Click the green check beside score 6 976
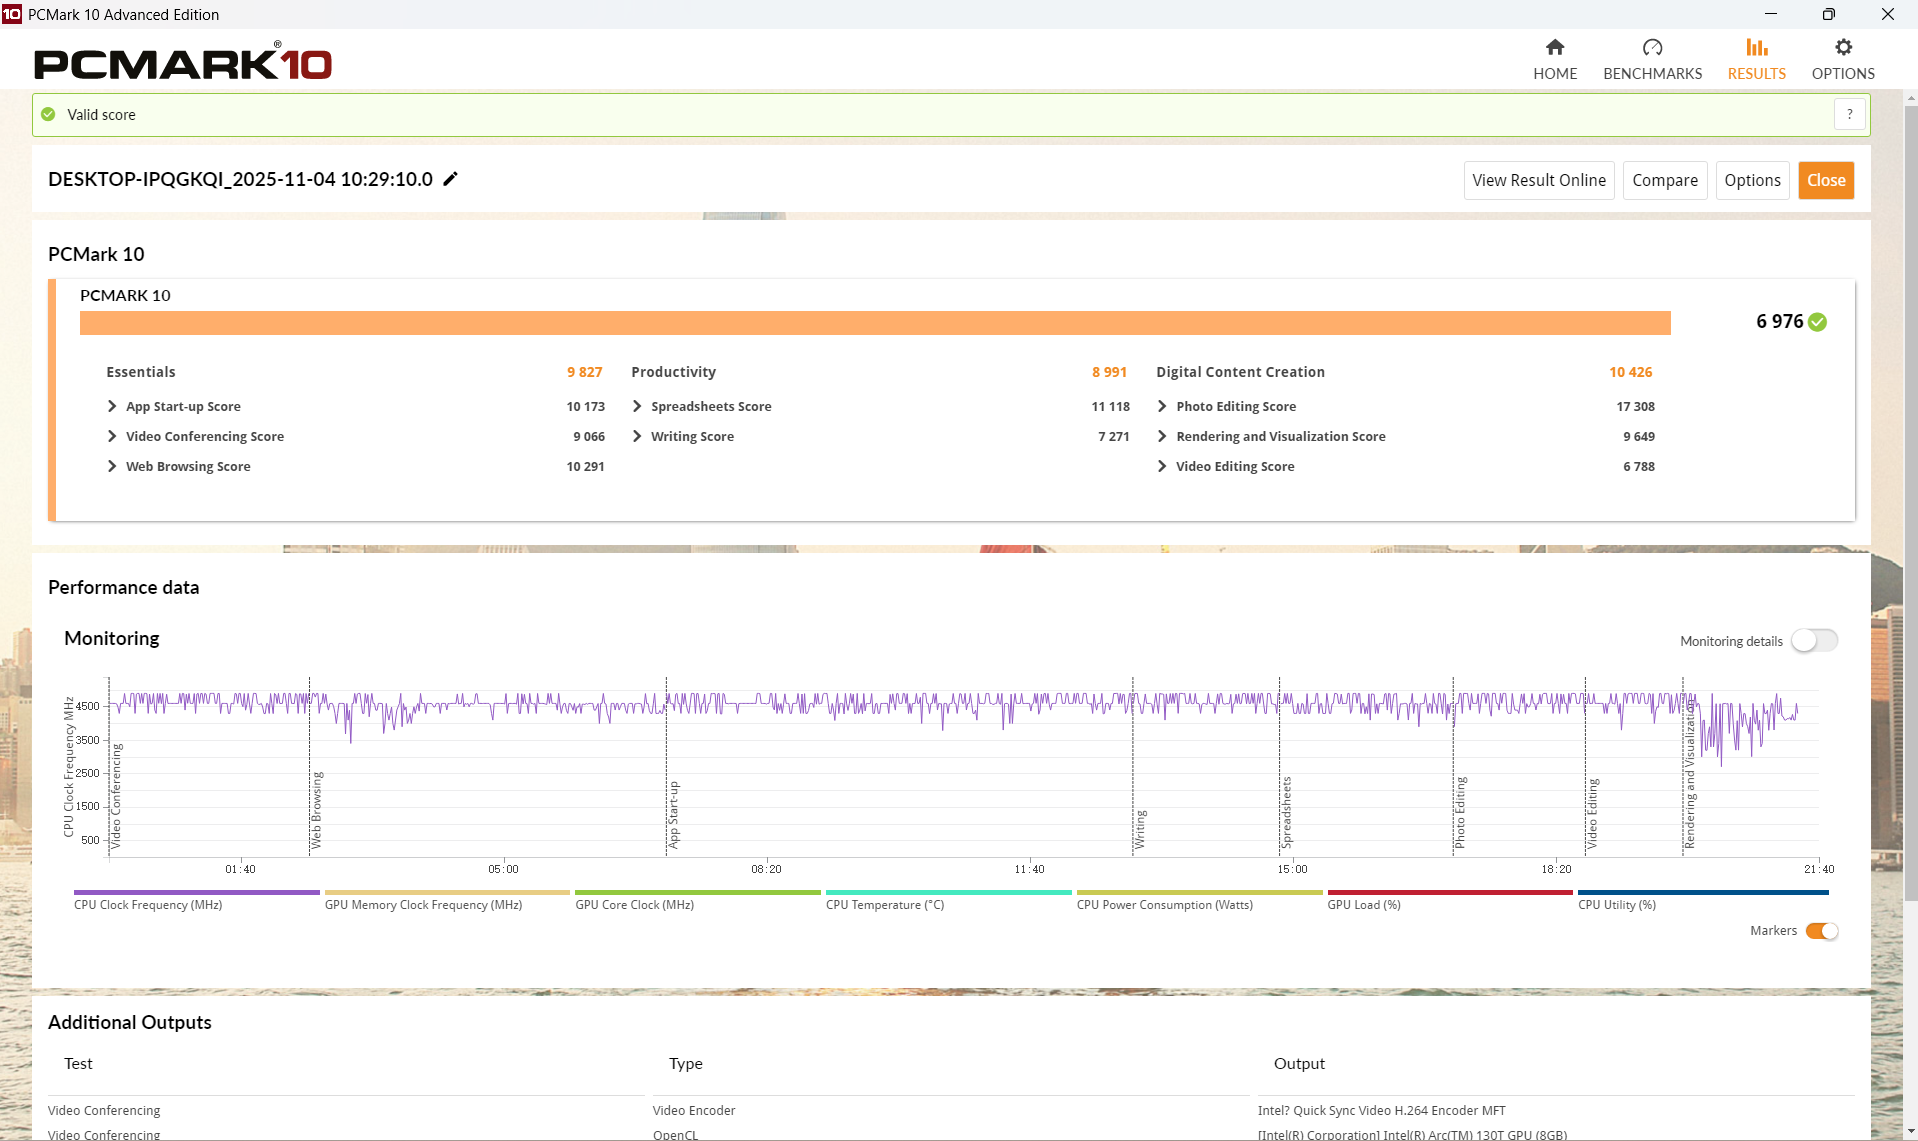 point(1817,322)
